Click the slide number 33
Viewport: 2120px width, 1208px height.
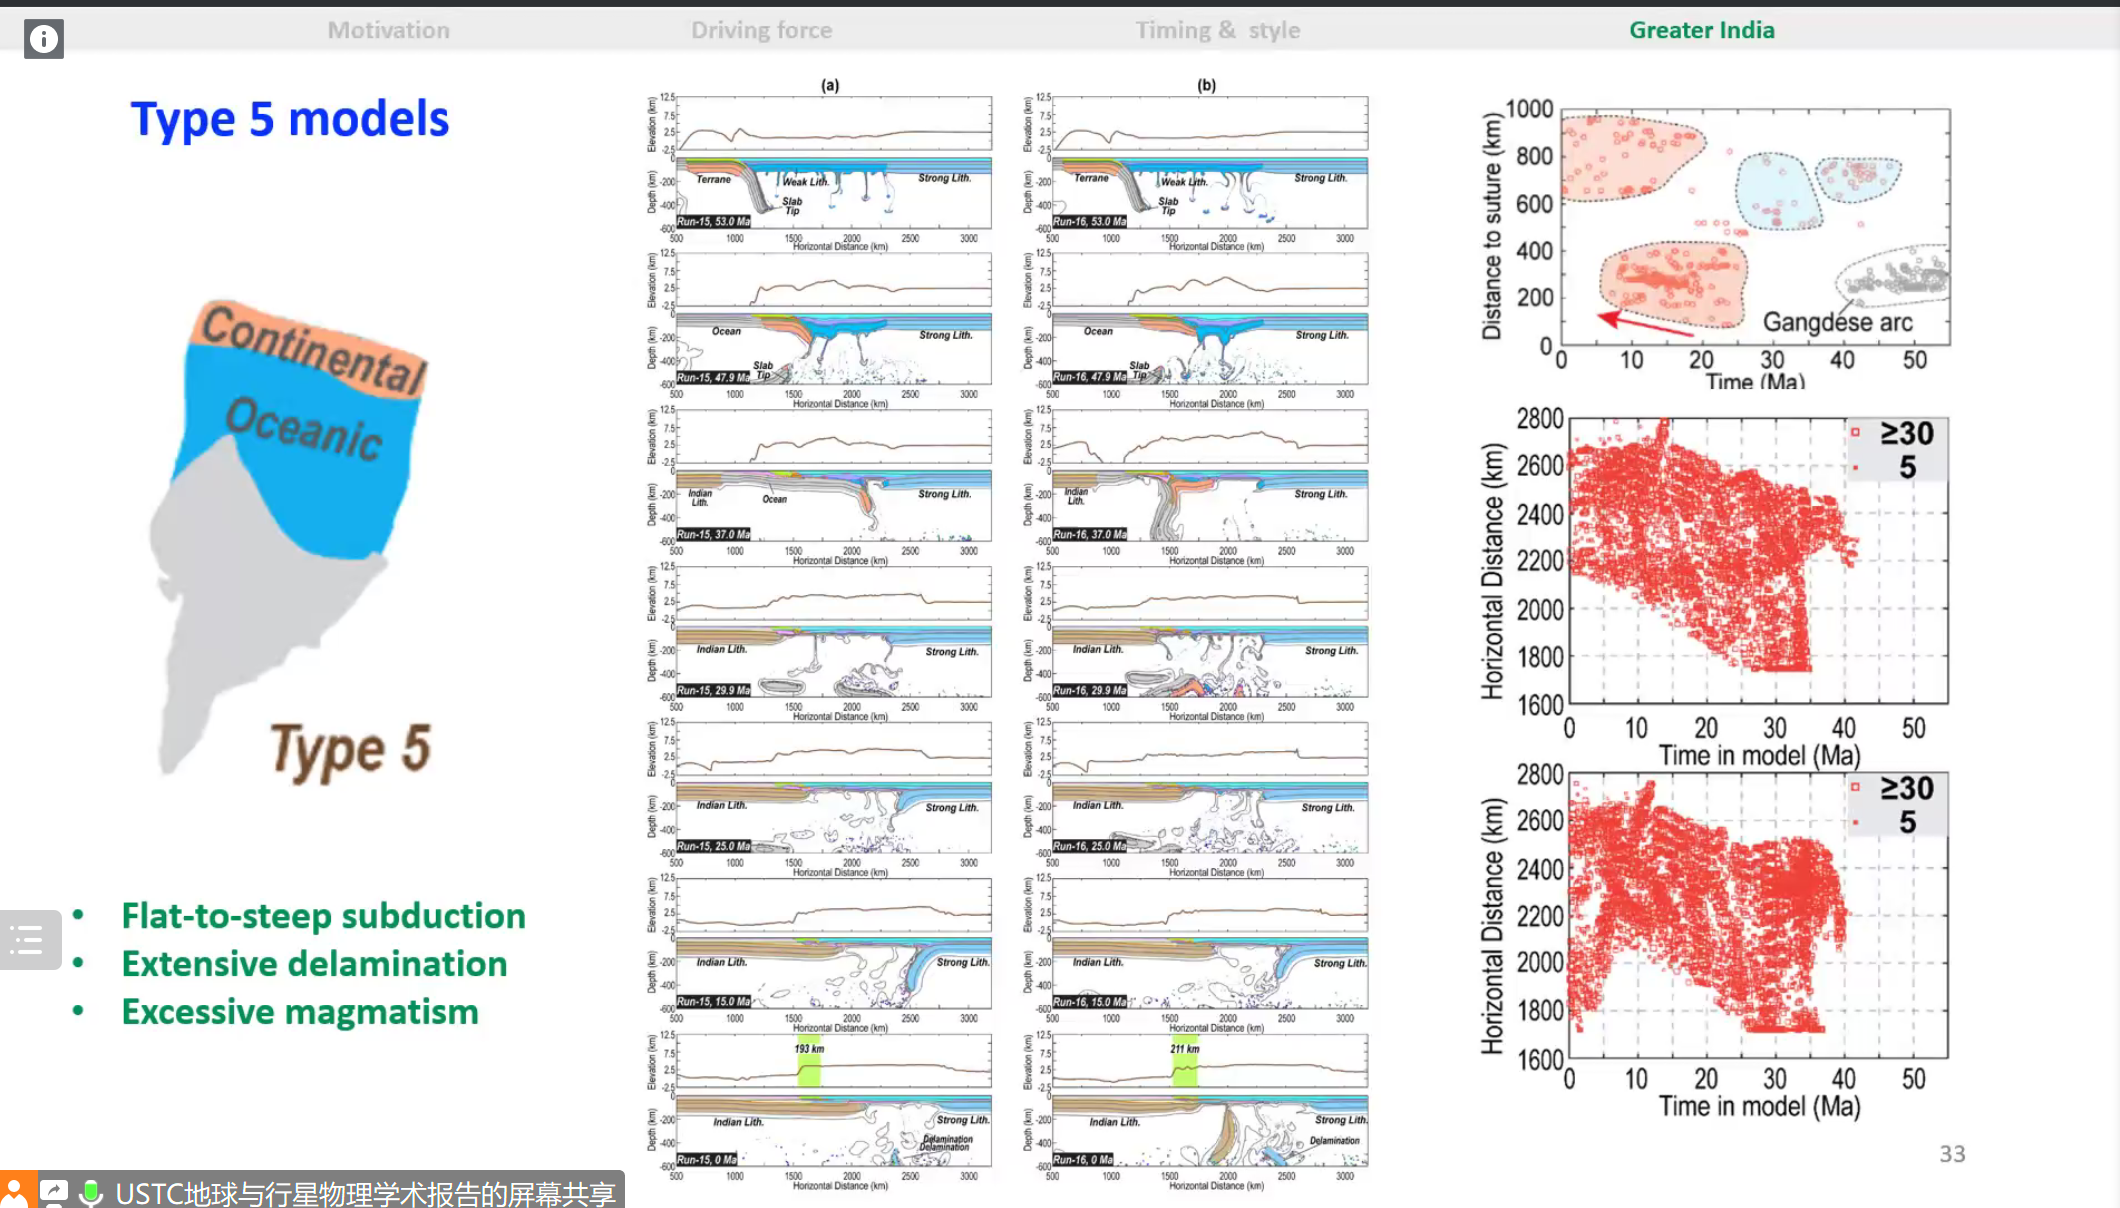coord(1952,1154)
